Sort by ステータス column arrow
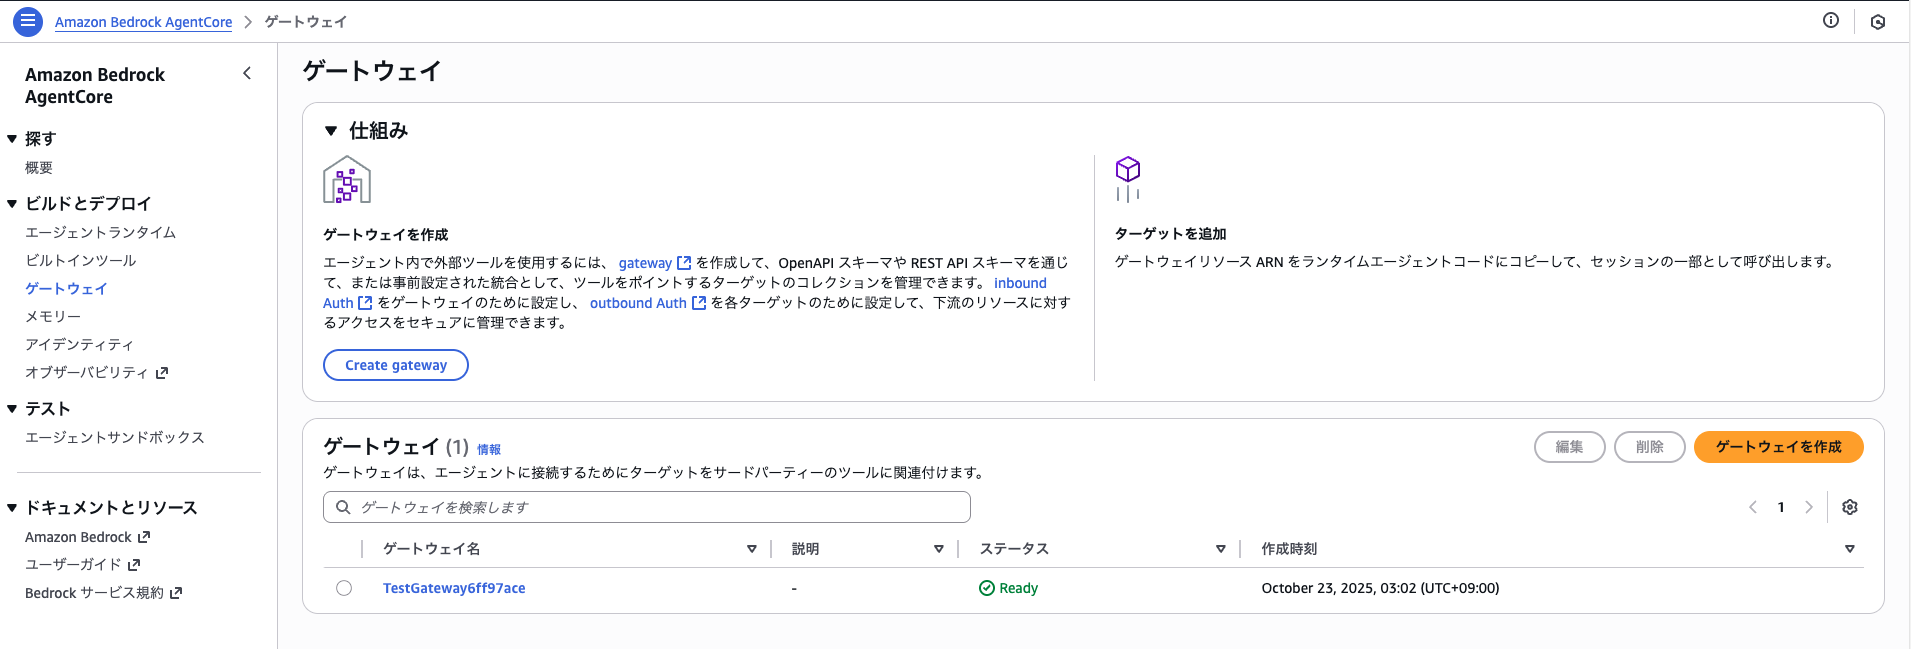The image size is (1911, 649). pos(1221,549)
